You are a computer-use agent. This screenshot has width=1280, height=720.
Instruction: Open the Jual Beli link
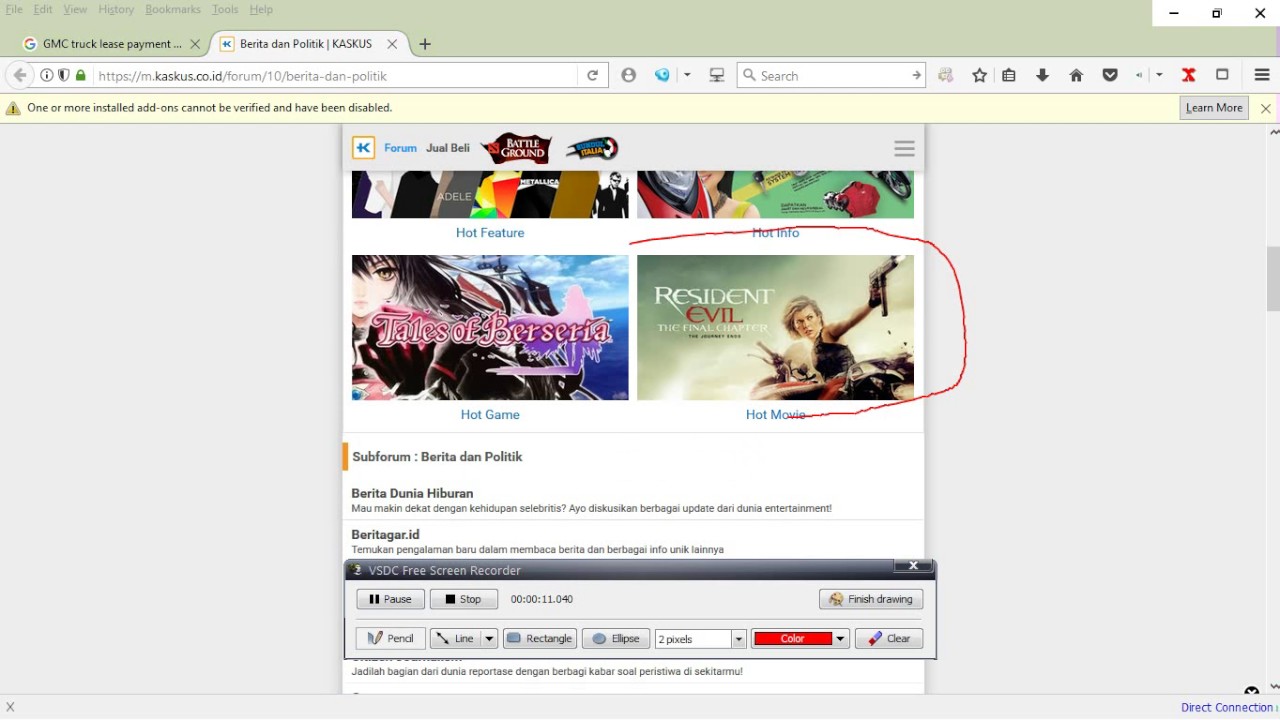pos(447,148)
